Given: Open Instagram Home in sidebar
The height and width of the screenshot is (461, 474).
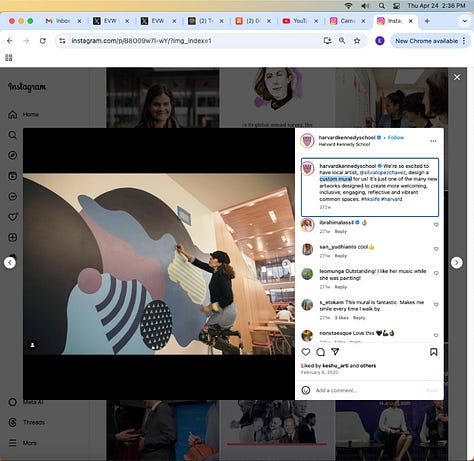Looking at the screenshot, I should pyautogui.click(x=23, y=114).
